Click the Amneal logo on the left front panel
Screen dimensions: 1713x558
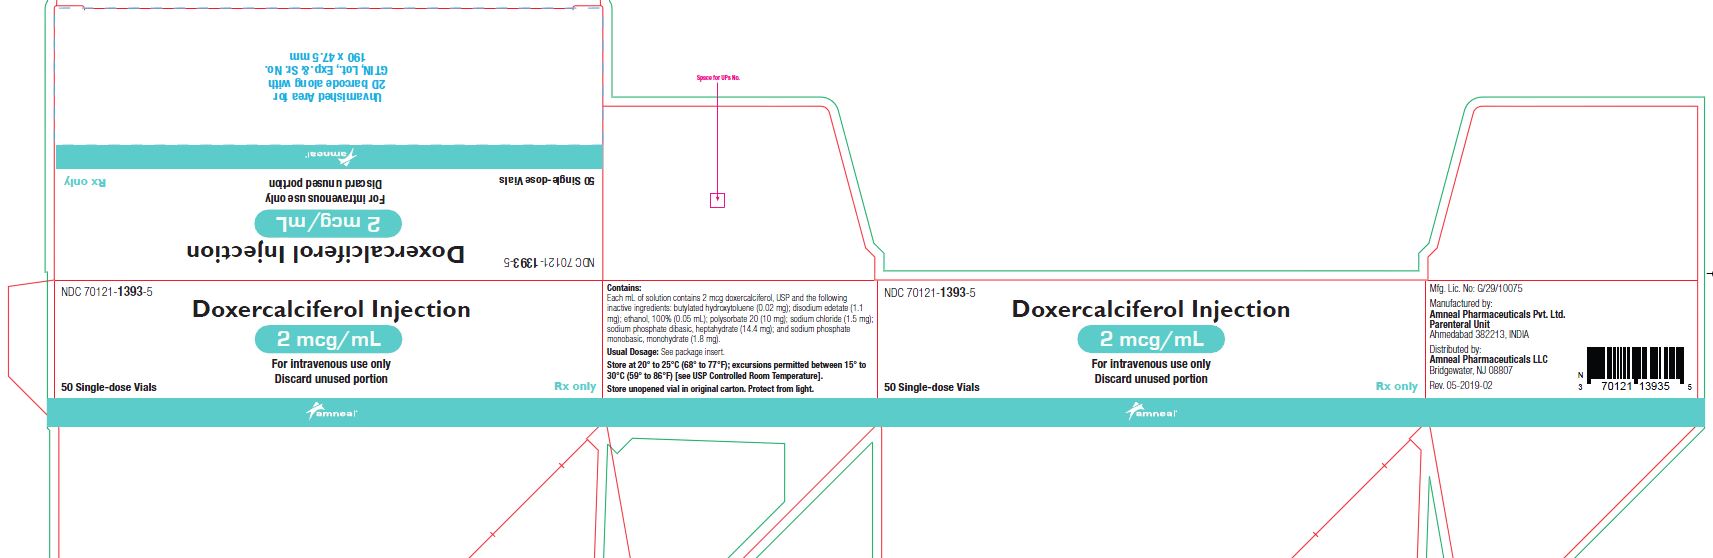(331, 412)
